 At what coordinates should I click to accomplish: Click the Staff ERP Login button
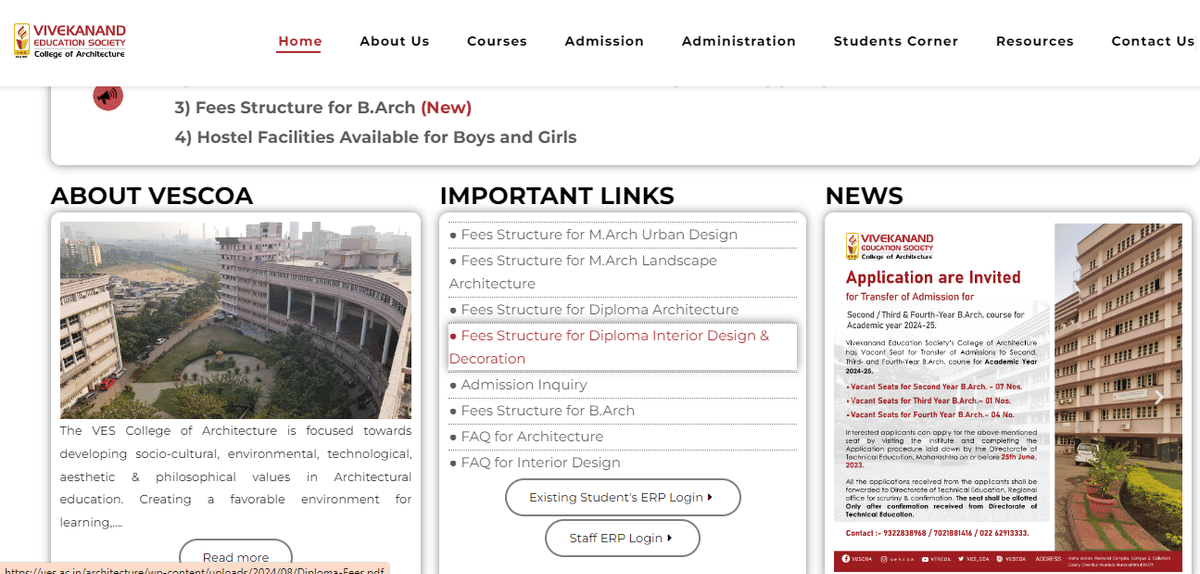pyautogui.click(x=622, y=538)
